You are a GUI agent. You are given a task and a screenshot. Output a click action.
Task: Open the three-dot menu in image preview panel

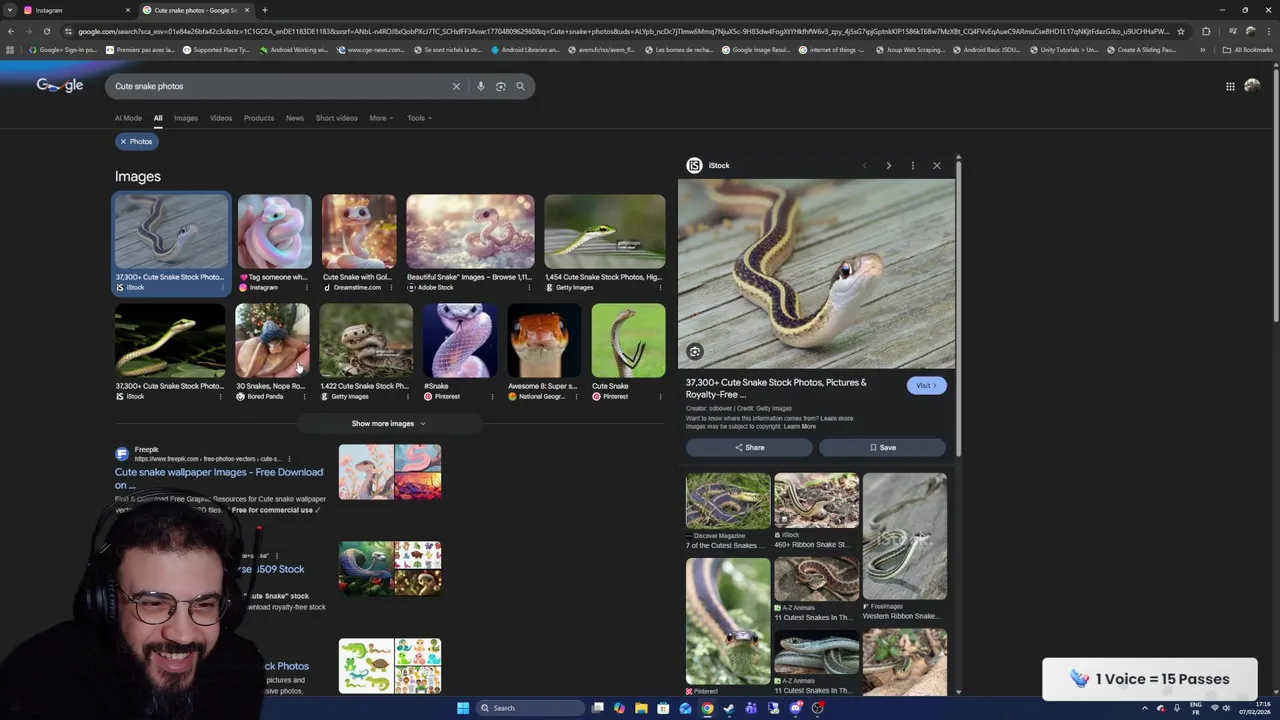click(912, 165)
